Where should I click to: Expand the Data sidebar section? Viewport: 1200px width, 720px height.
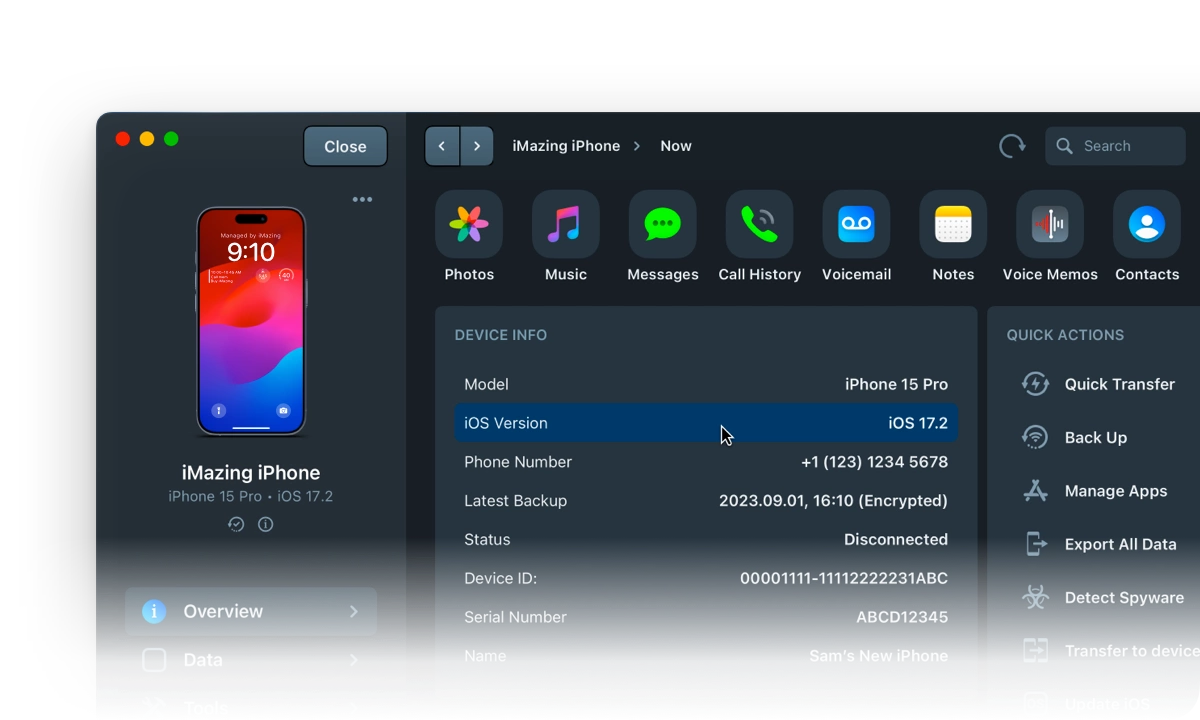pos(250,660)
